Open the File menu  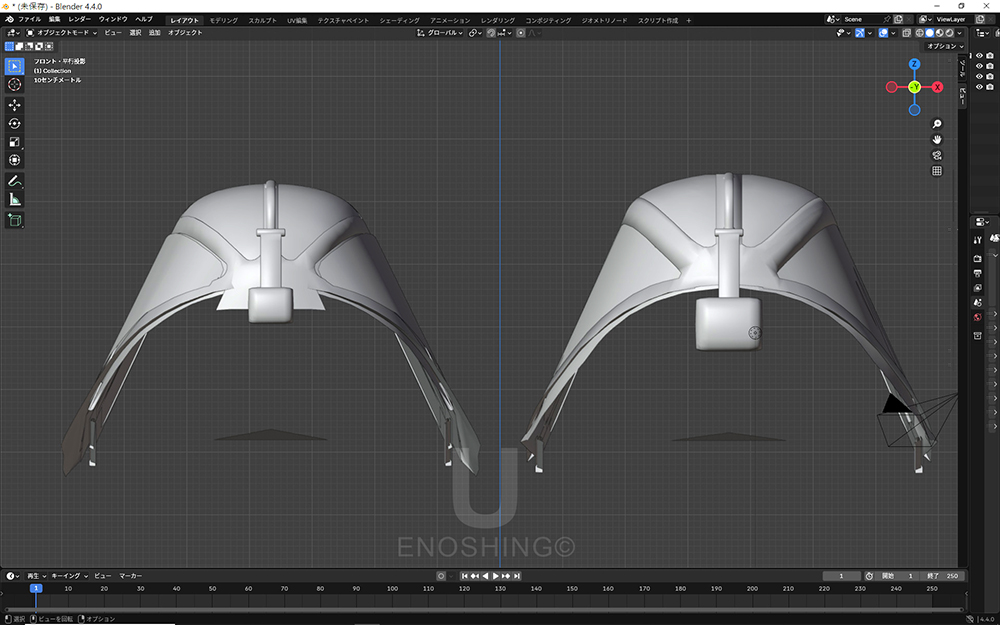(x=30, y=20)
